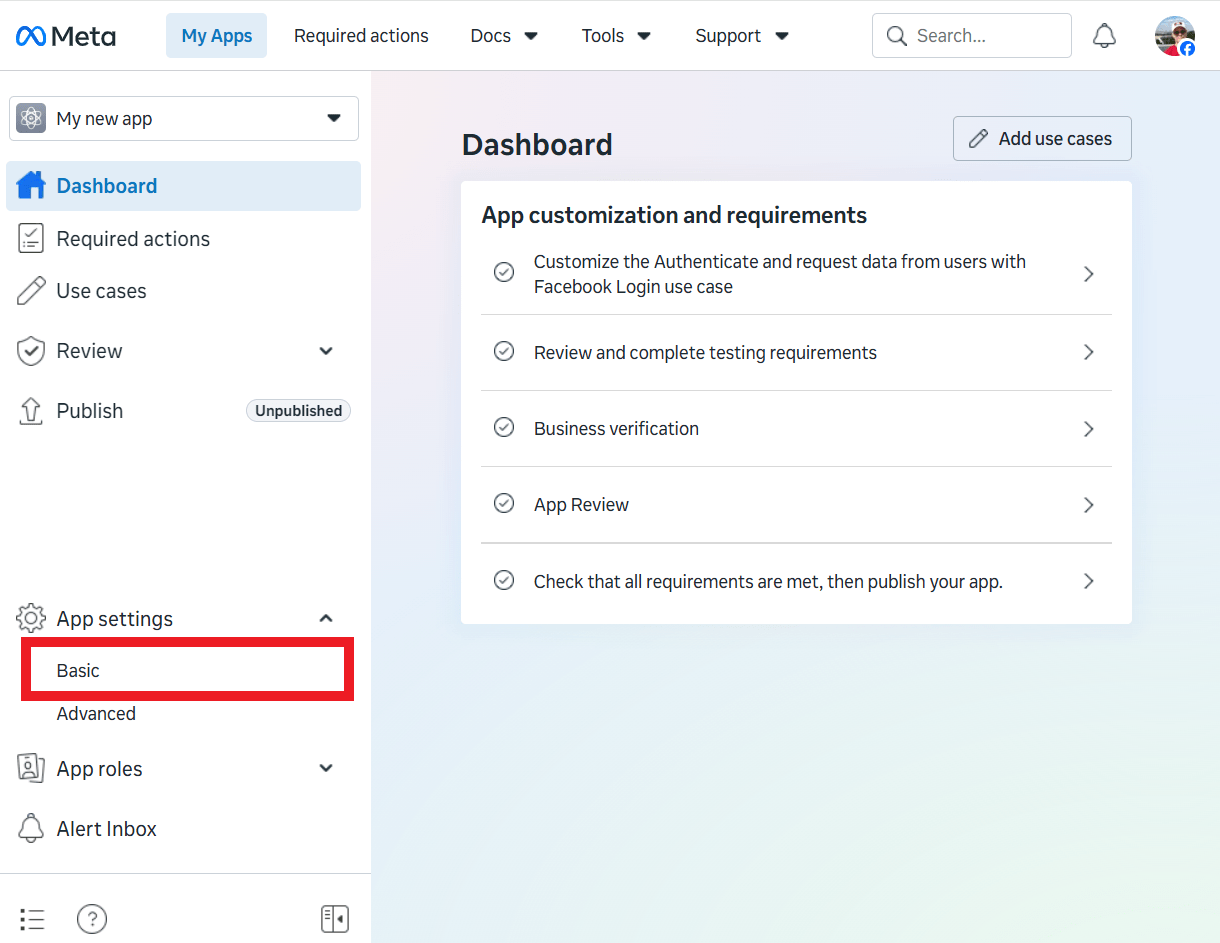
Task: Open the My new app dropdown
Action: [x=184, y=118]
